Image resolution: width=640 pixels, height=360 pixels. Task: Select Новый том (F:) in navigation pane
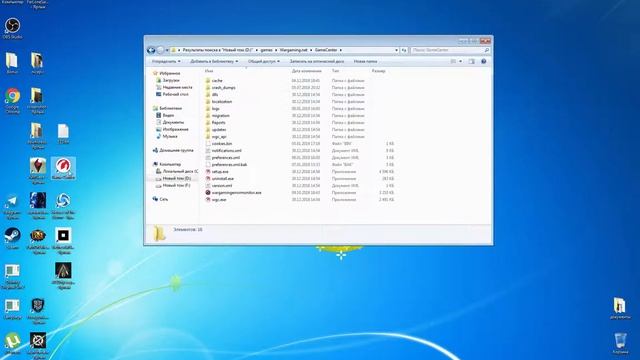[x=176, y=185]
